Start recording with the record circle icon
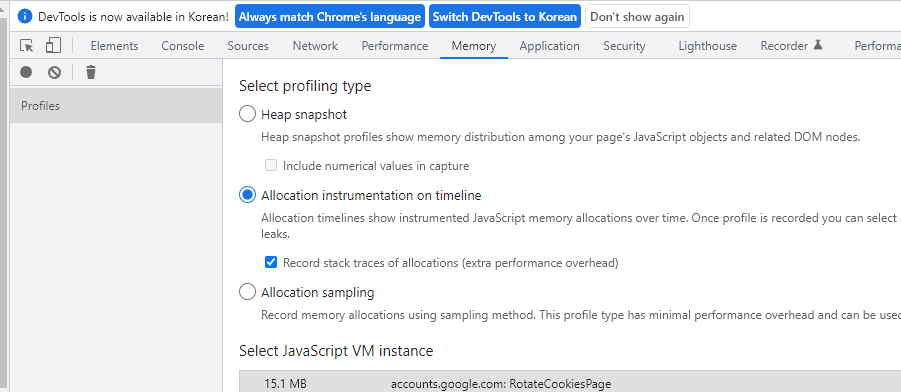Image resolution: width=901 pixels, height=392 pixels. (26, 72)
